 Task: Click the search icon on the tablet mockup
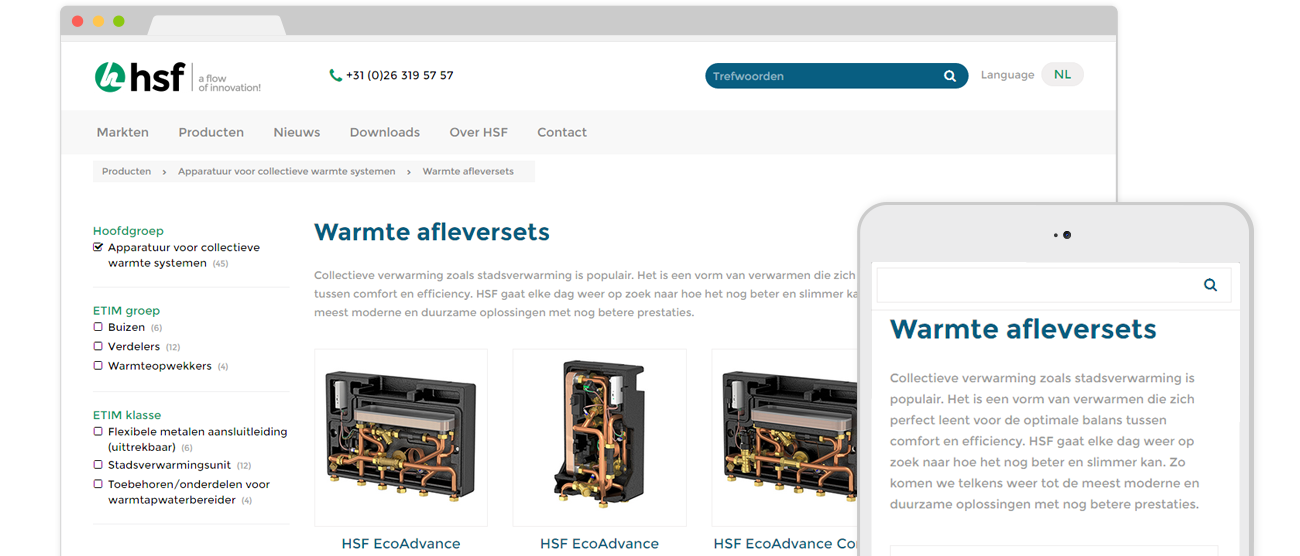(1210, 285)
